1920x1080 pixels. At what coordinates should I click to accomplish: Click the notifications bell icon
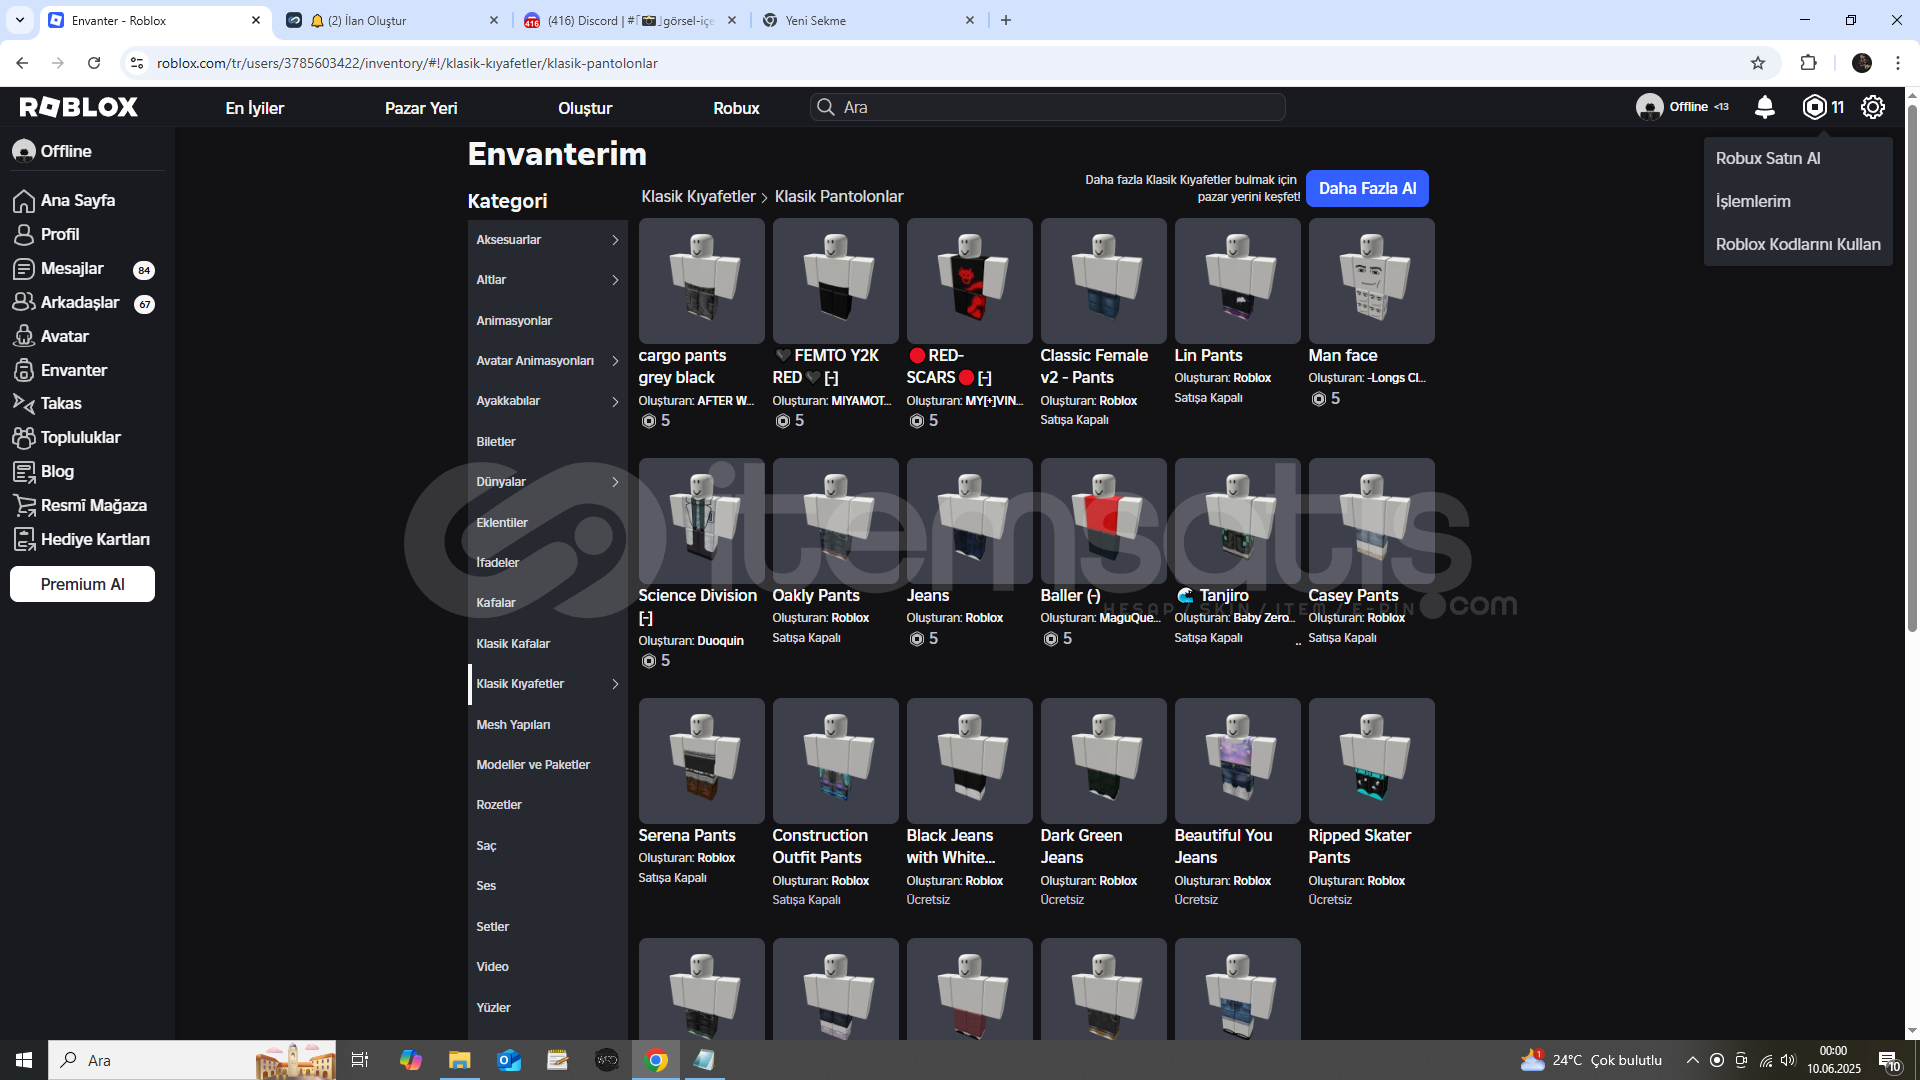(x=1765, y=107)
